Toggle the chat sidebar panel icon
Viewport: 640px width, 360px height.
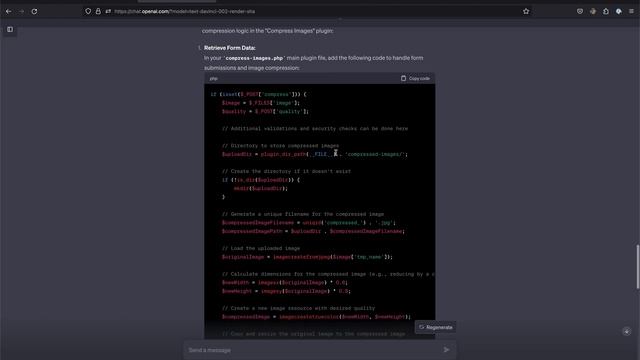click(10, 29)
